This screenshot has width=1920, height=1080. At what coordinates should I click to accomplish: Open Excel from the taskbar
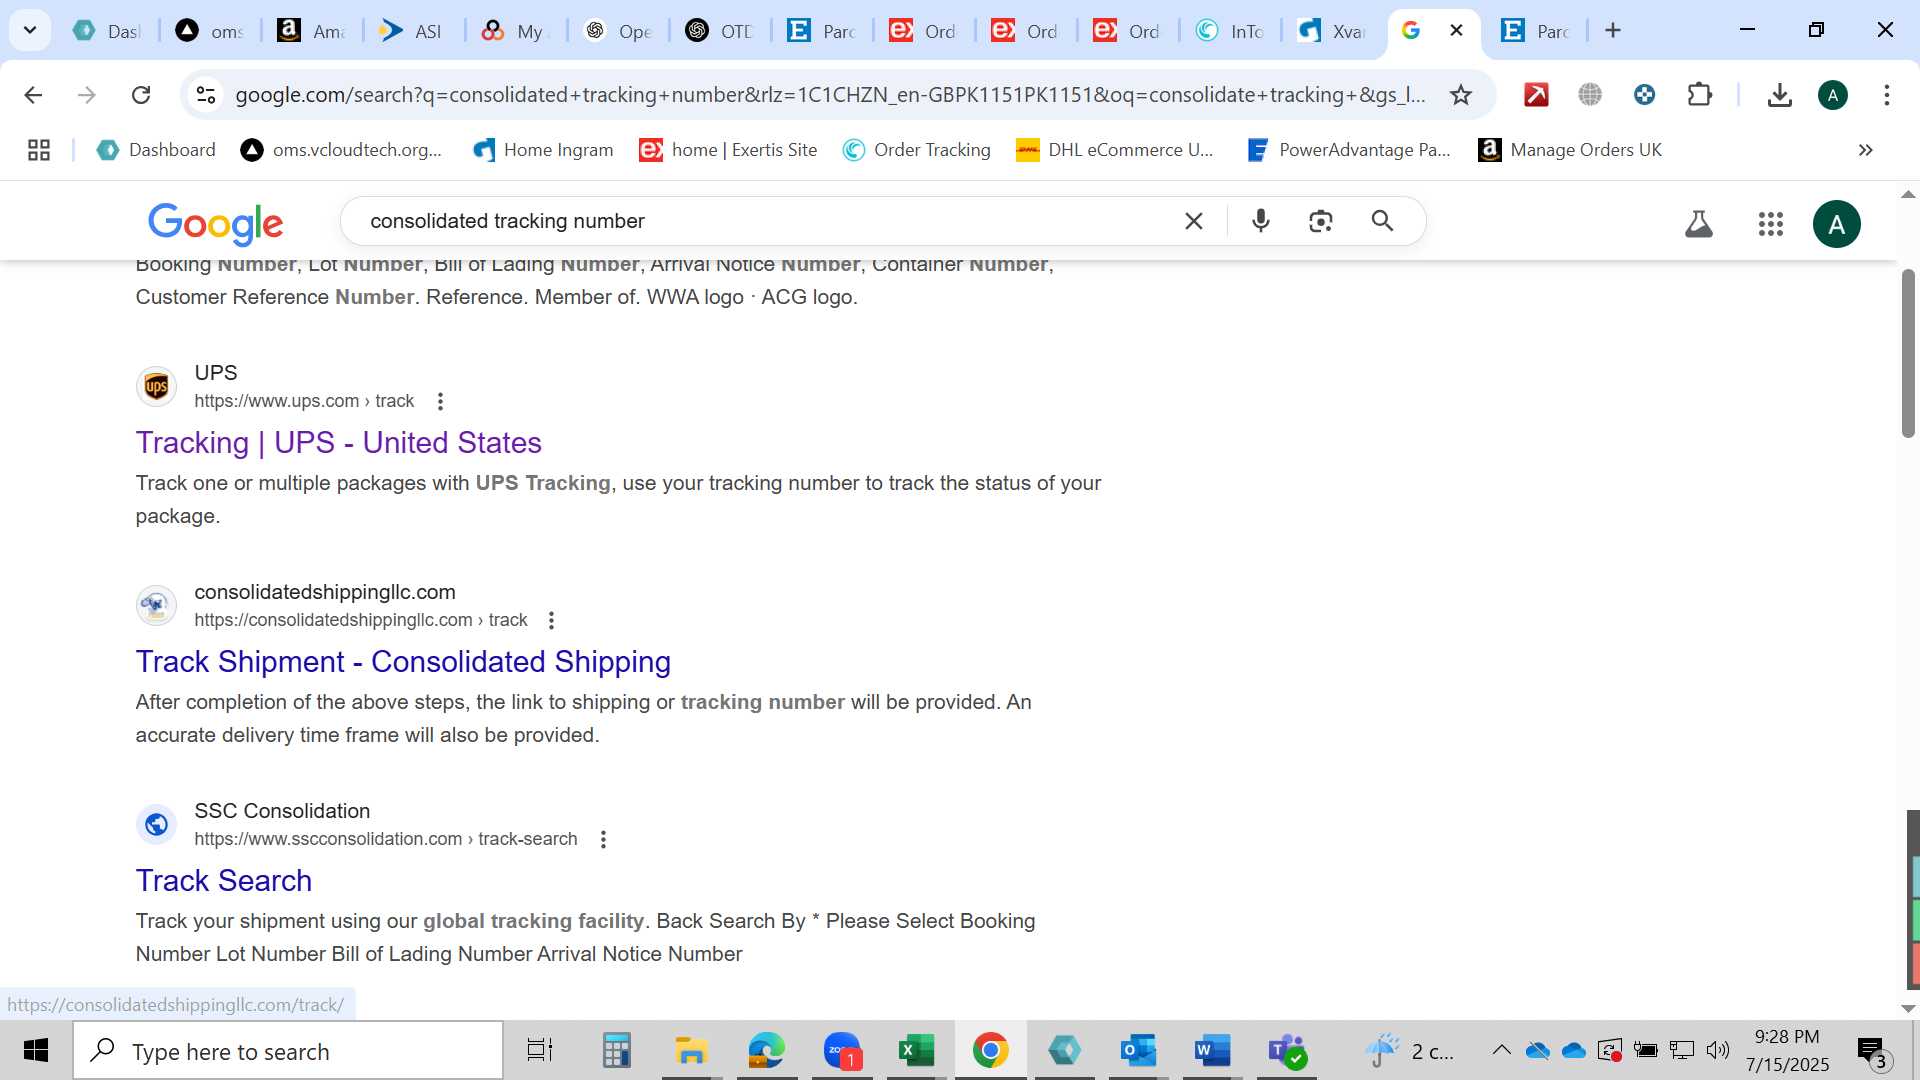tap(916, 1051)
